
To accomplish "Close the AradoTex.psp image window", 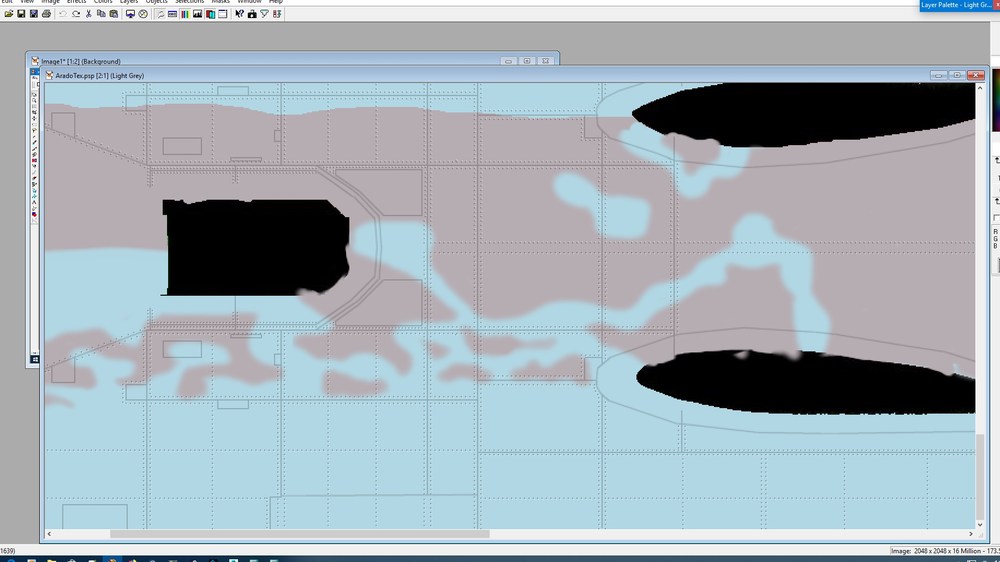I will [x=976, y=75].
